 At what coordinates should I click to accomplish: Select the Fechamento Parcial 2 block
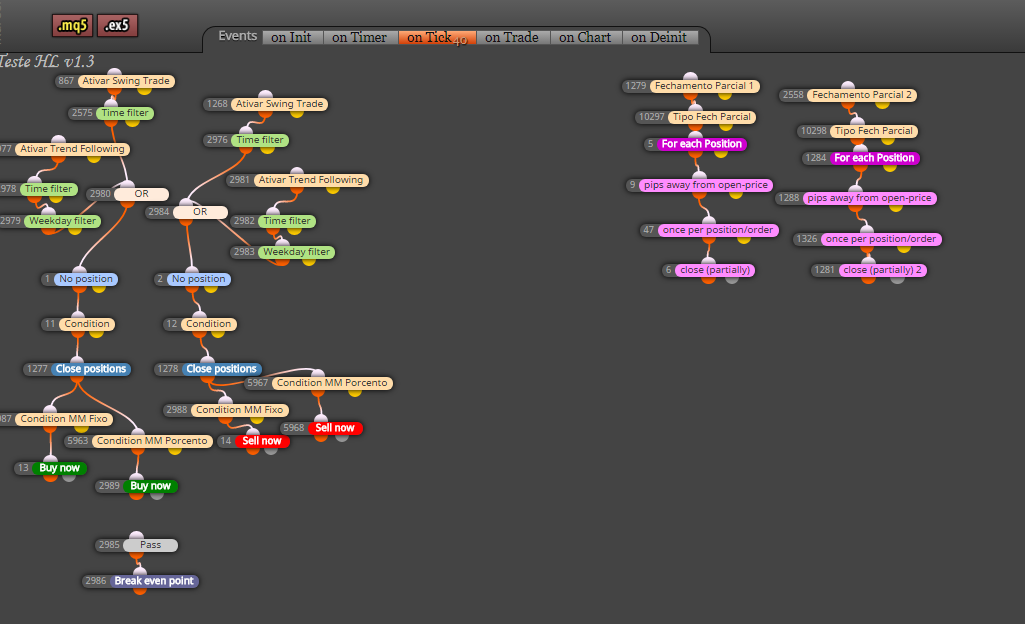click(x=862, y=95)
